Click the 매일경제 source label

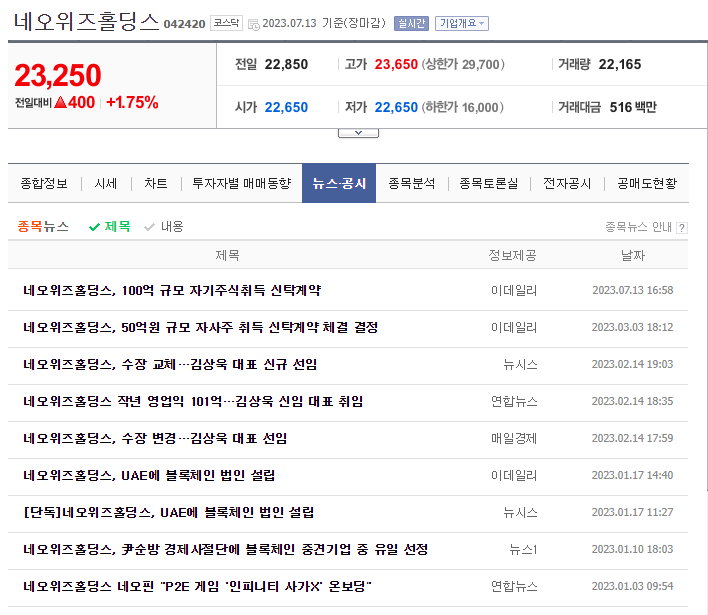click(x=514, y=438)
